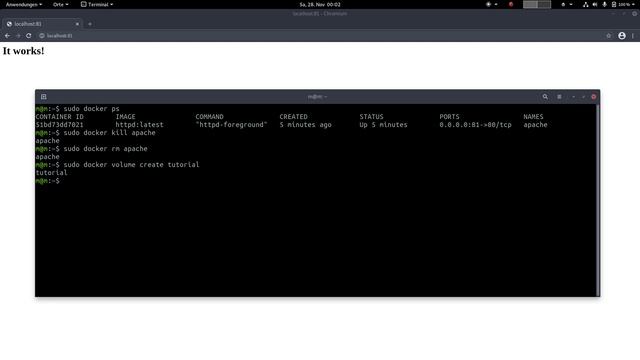Open a new Chromium tab
Screen dimensions: 640x360
pyautogui.click(x=90, y=24)
